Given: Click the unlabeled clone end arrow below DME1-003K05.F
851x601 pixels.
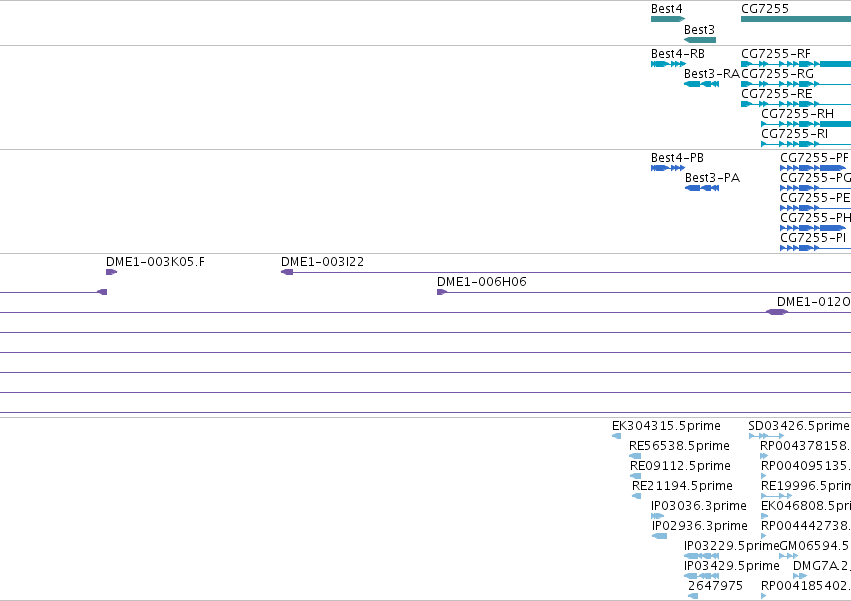Looking at the screenshot, I should (102, 292).
